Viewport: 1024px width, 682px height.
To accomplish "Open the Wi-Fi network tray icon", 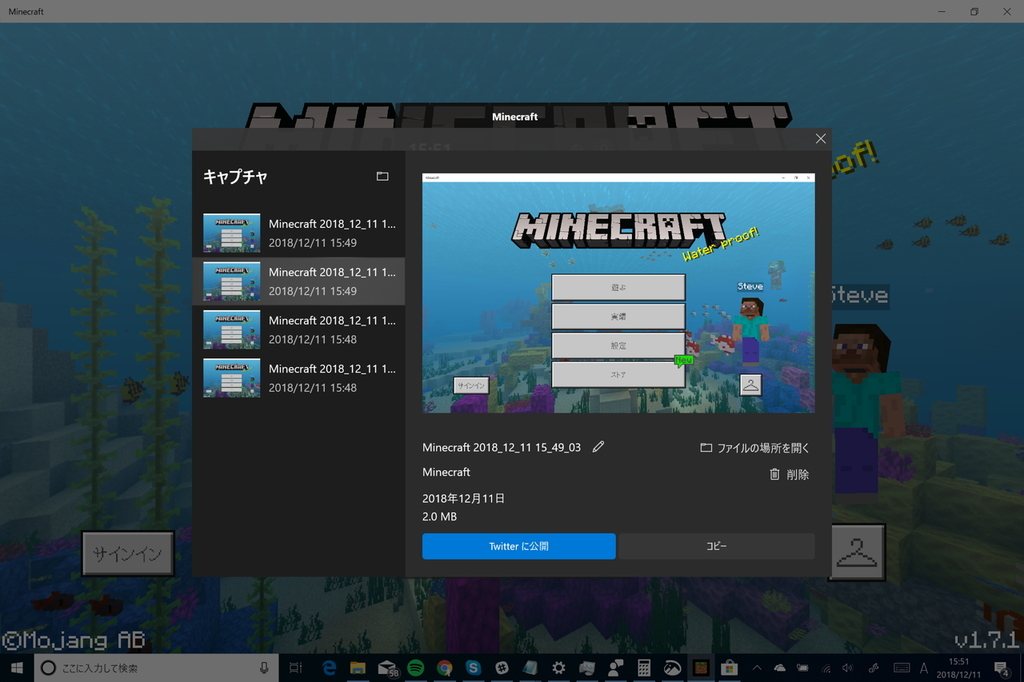I will 826,668.
